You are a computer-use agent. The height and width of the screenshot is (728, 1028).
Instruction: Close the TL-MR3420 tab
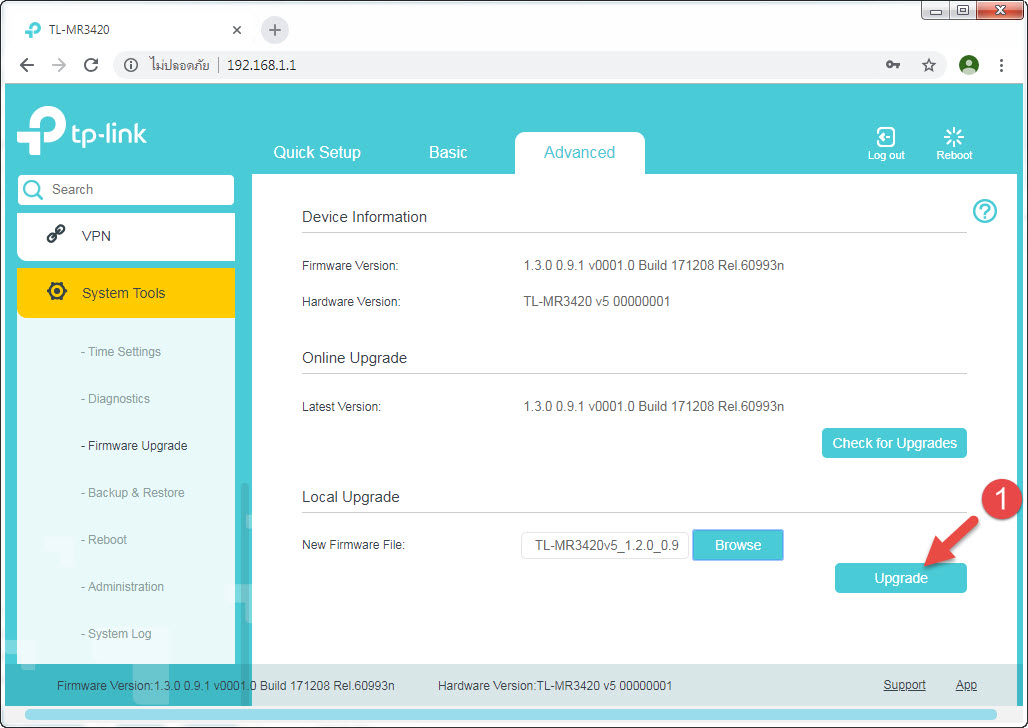(x=237, y=30)
